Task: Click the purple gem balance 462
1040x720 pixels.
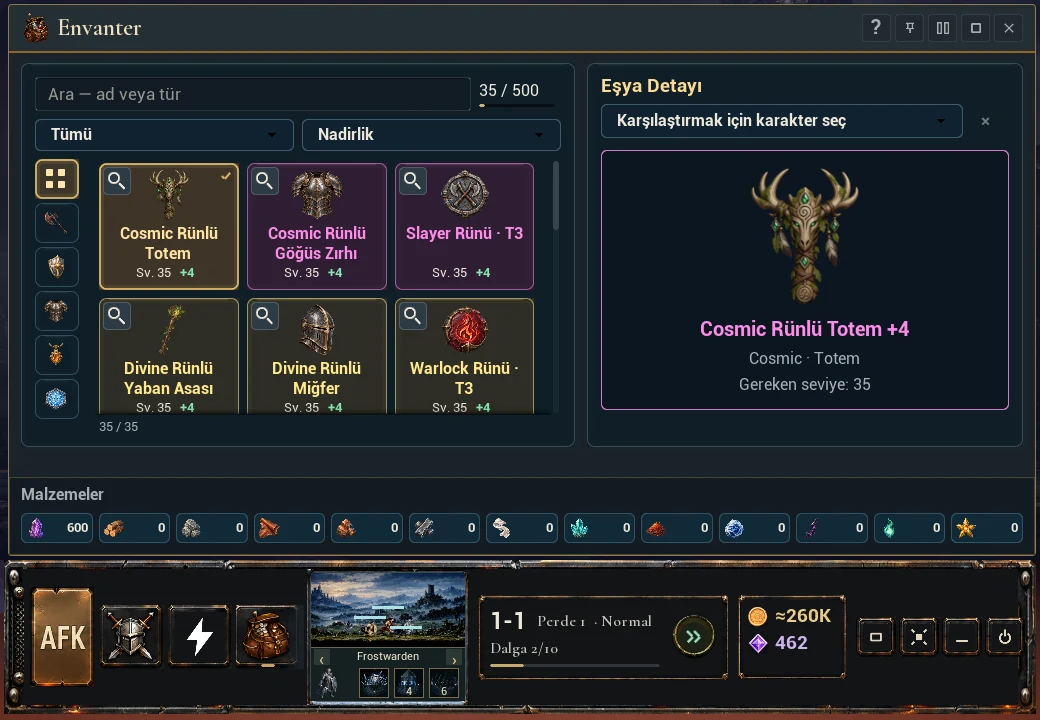Action: (778, 643)
